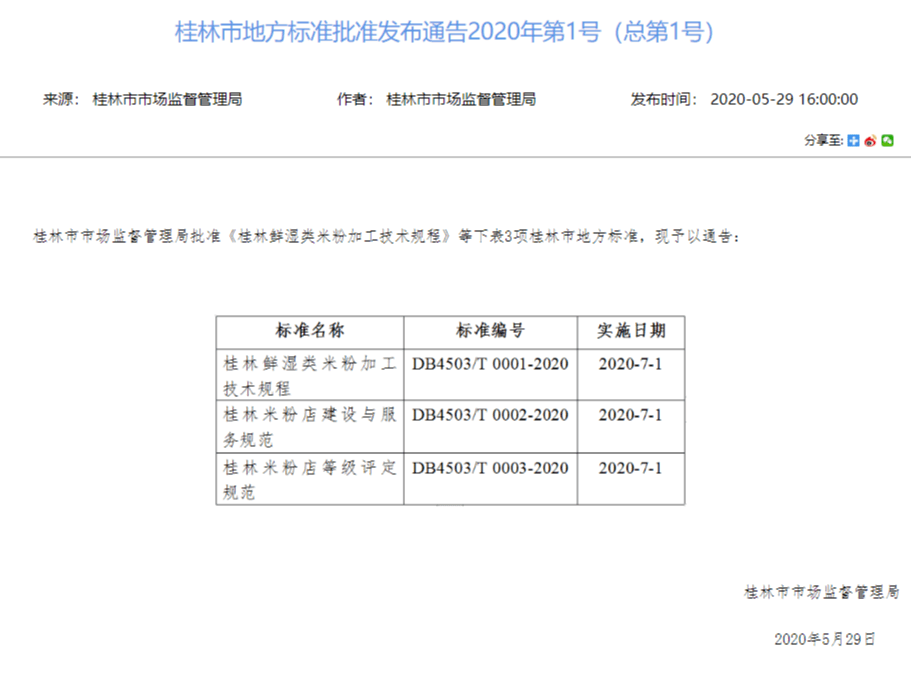Click the 标准编号 column header
The width and height of the screenshot is (911, 679).
coord(490,331)
